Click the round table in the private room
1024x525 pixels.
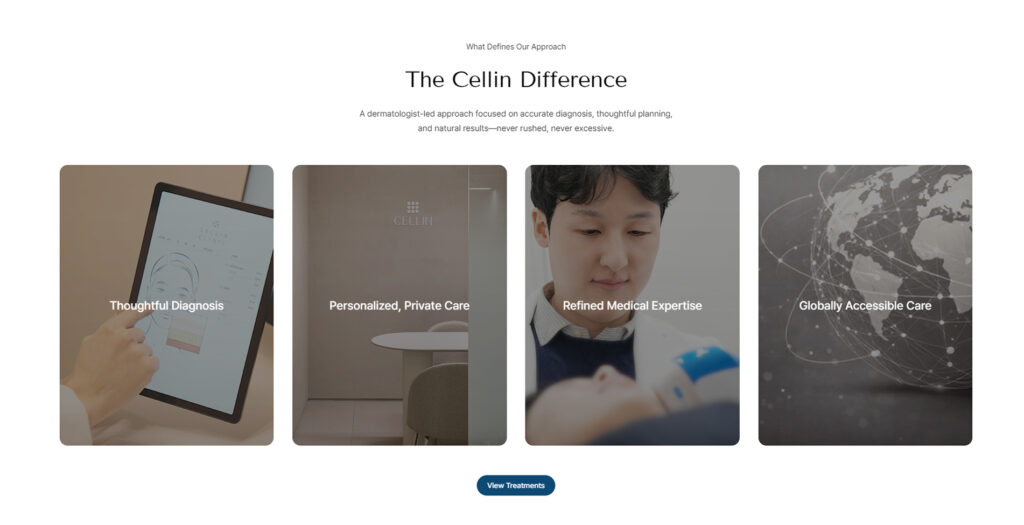[420, 342]
